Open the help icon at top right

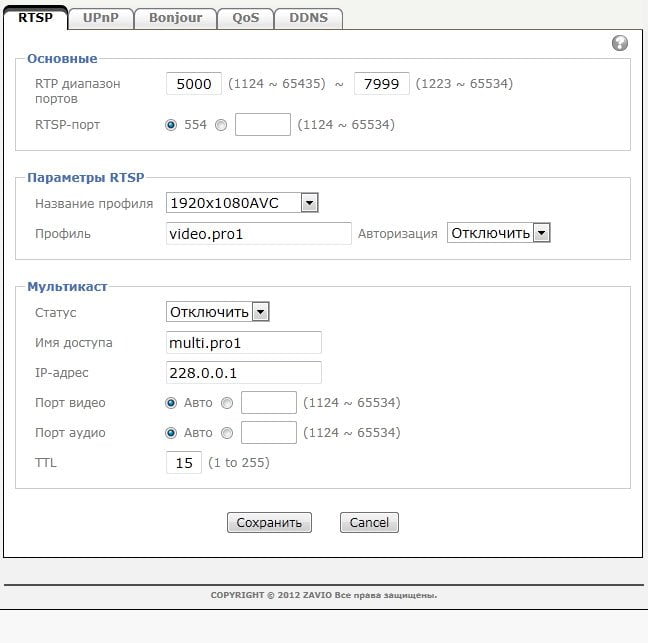pyautogui.click(x=619, y=43)
